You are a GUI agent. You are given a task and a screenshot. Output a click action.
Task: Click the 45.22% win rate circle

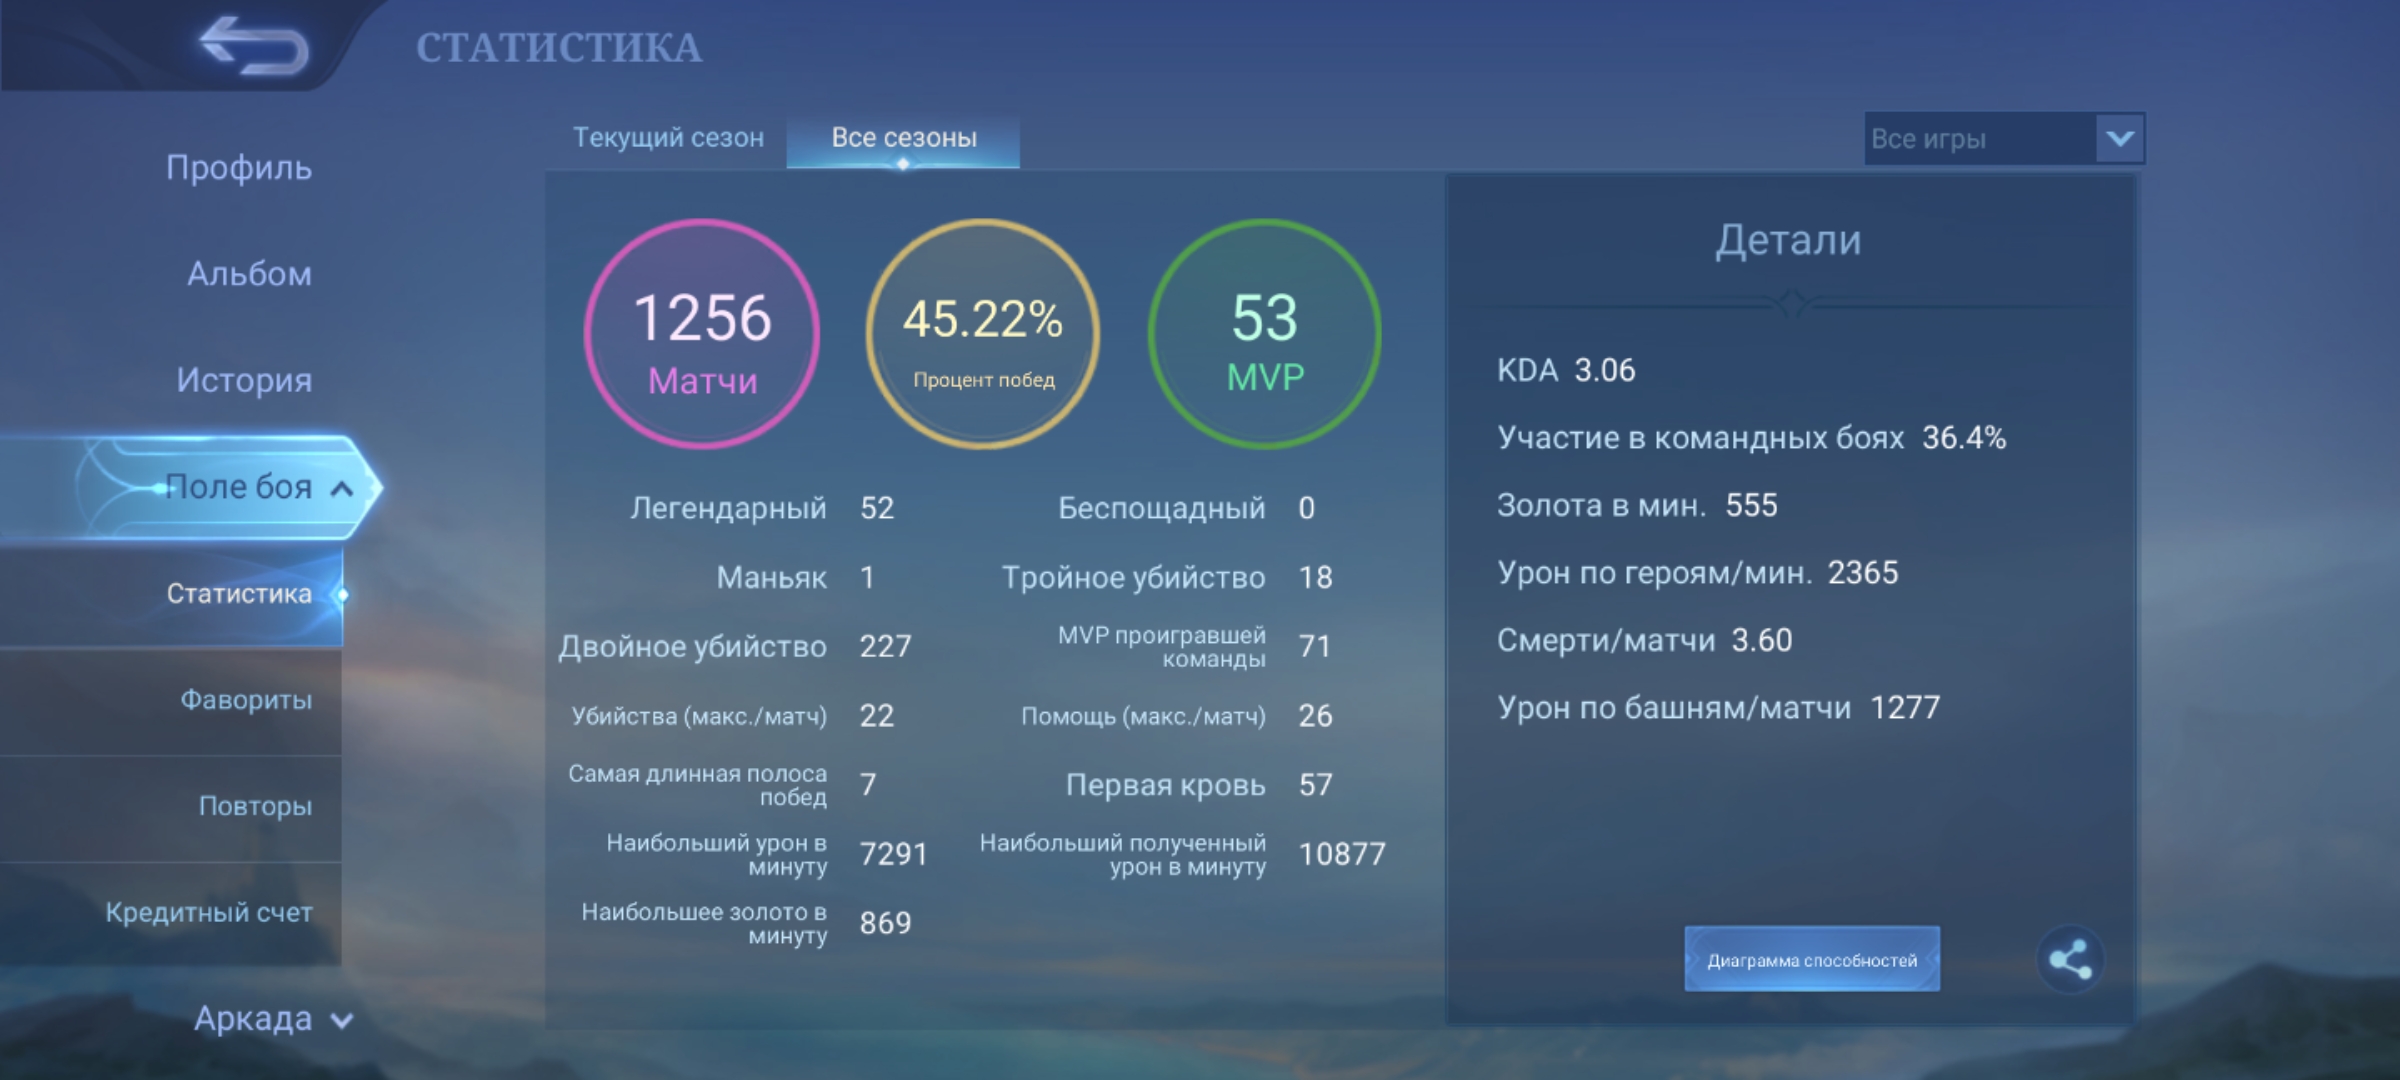point(982,334)
